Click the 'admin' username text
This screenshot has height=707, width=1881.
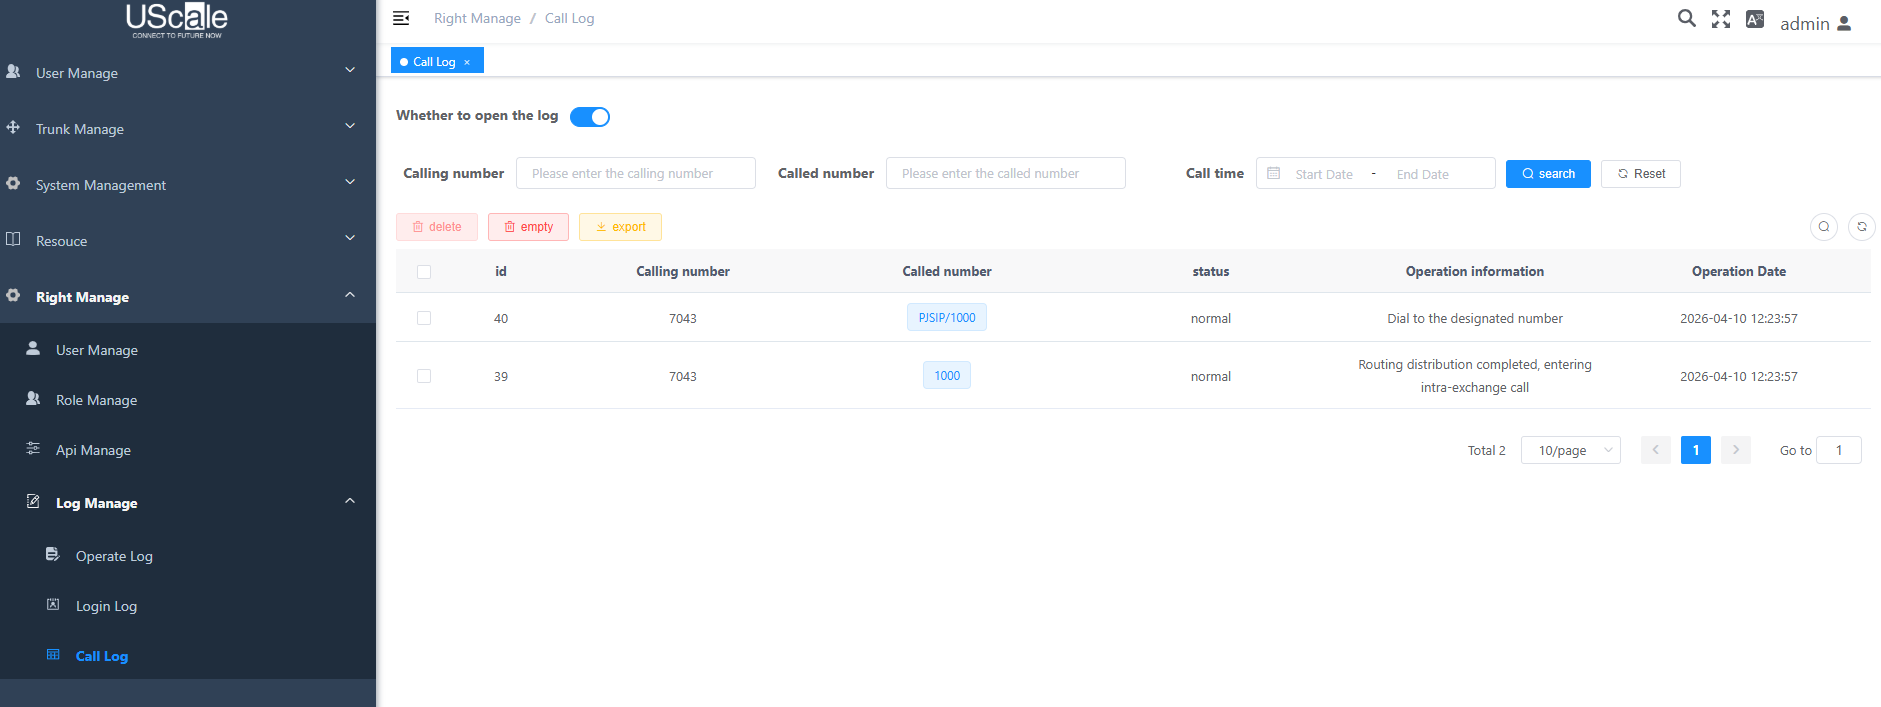[1805, 24]
